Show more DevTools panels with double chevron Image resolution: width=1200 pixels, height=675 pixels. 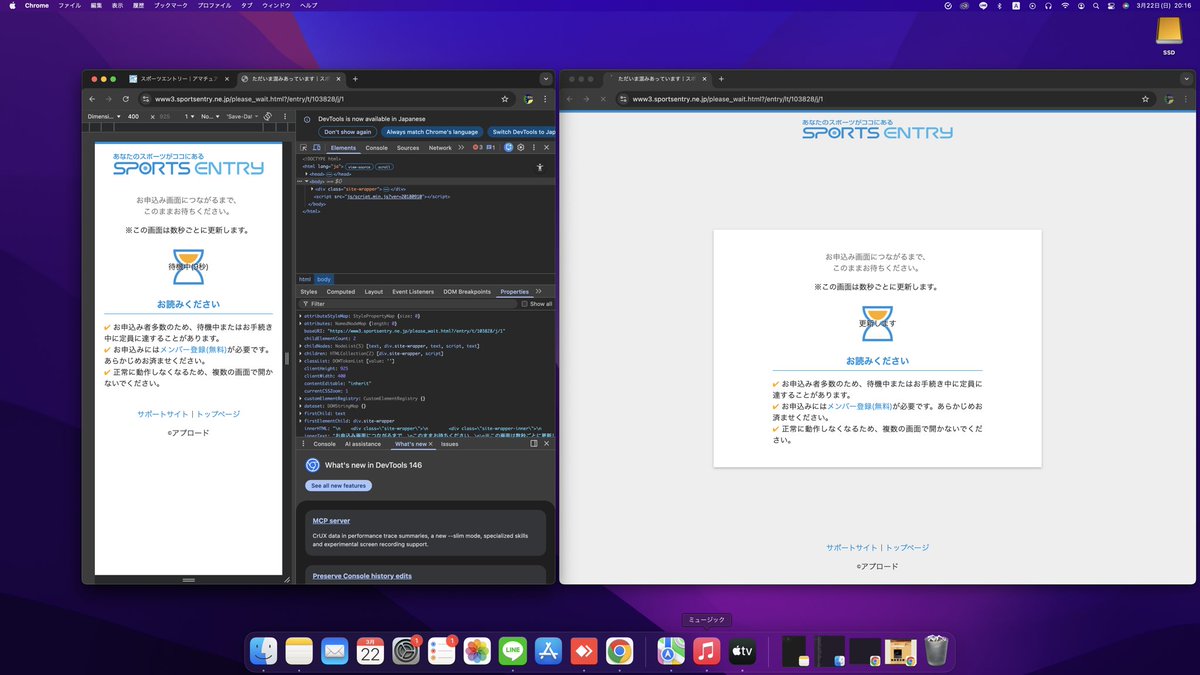pyautogui.click(x=461, y=148)
